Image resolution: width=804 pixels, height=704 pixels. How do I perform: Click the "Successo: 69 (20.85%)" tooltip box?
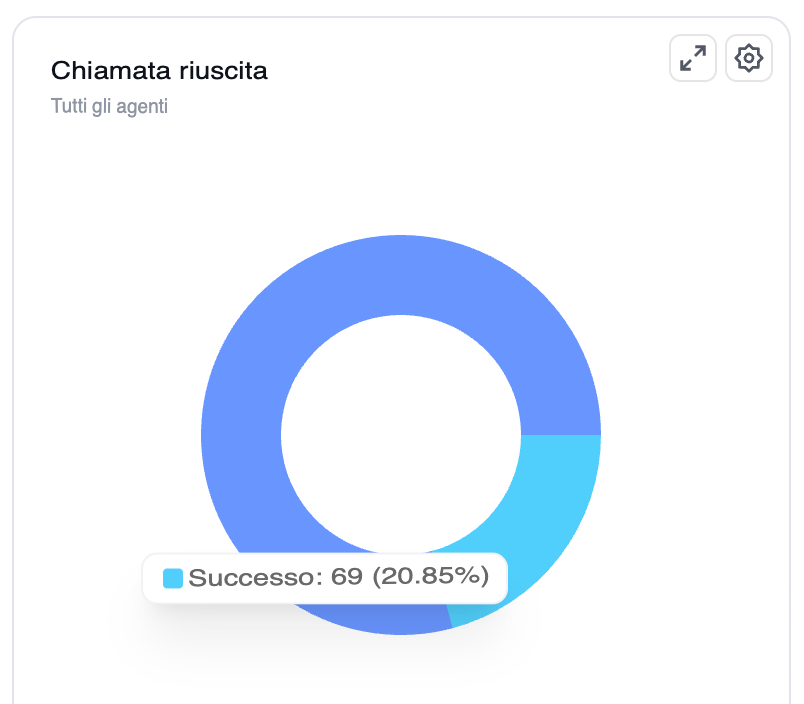[x=325, y=578]
